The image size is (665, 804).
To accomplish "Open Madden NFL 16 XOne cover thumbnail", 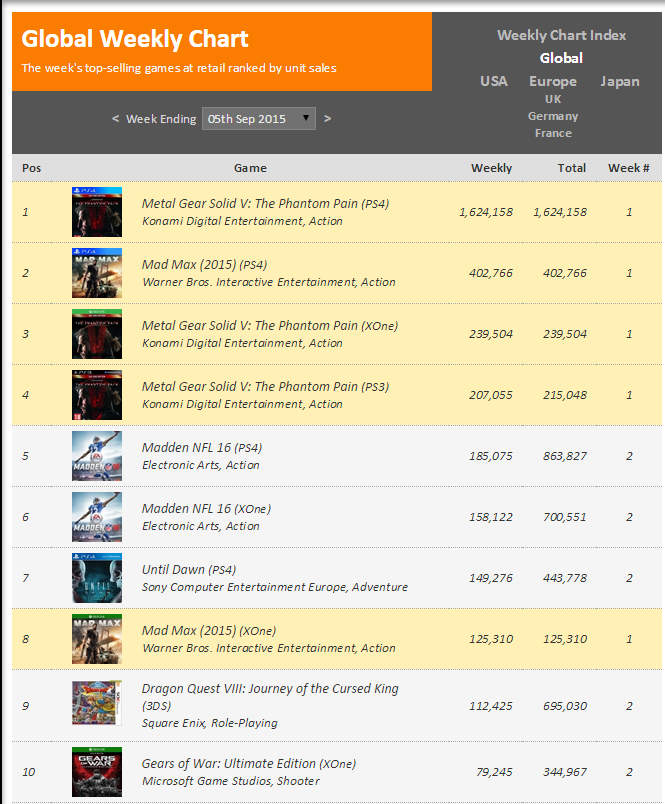I will tap(97, 517).
